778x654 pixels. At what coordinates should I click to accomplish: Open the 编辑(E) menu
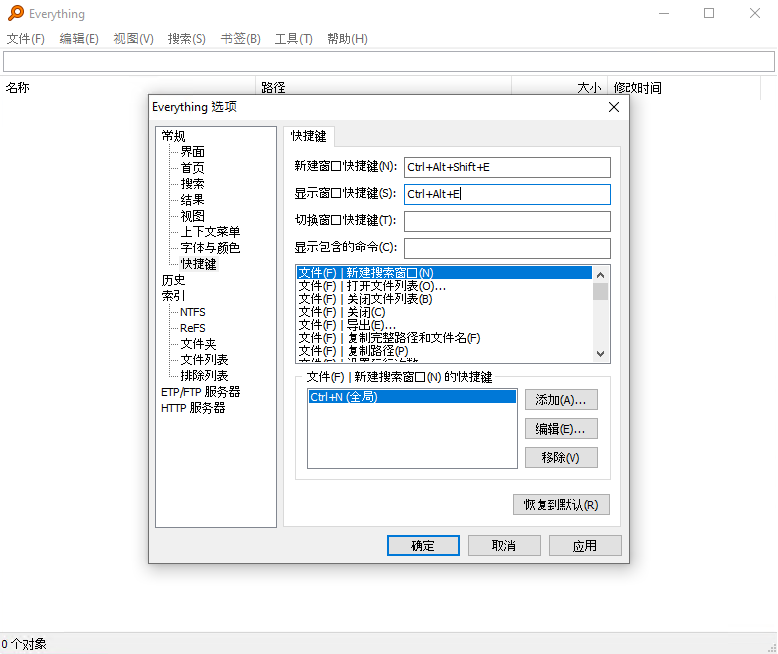[x=79, y=39]
